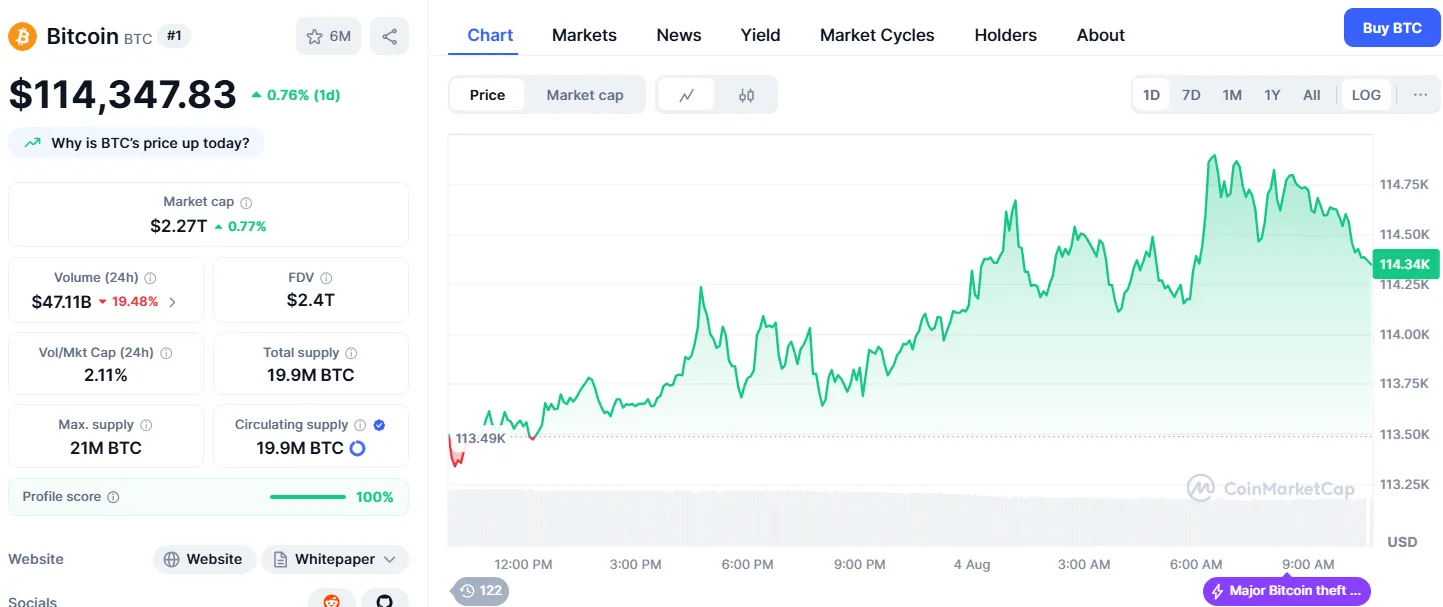
Task: Select the Price toggle option
Action: [x=487, y=95]
